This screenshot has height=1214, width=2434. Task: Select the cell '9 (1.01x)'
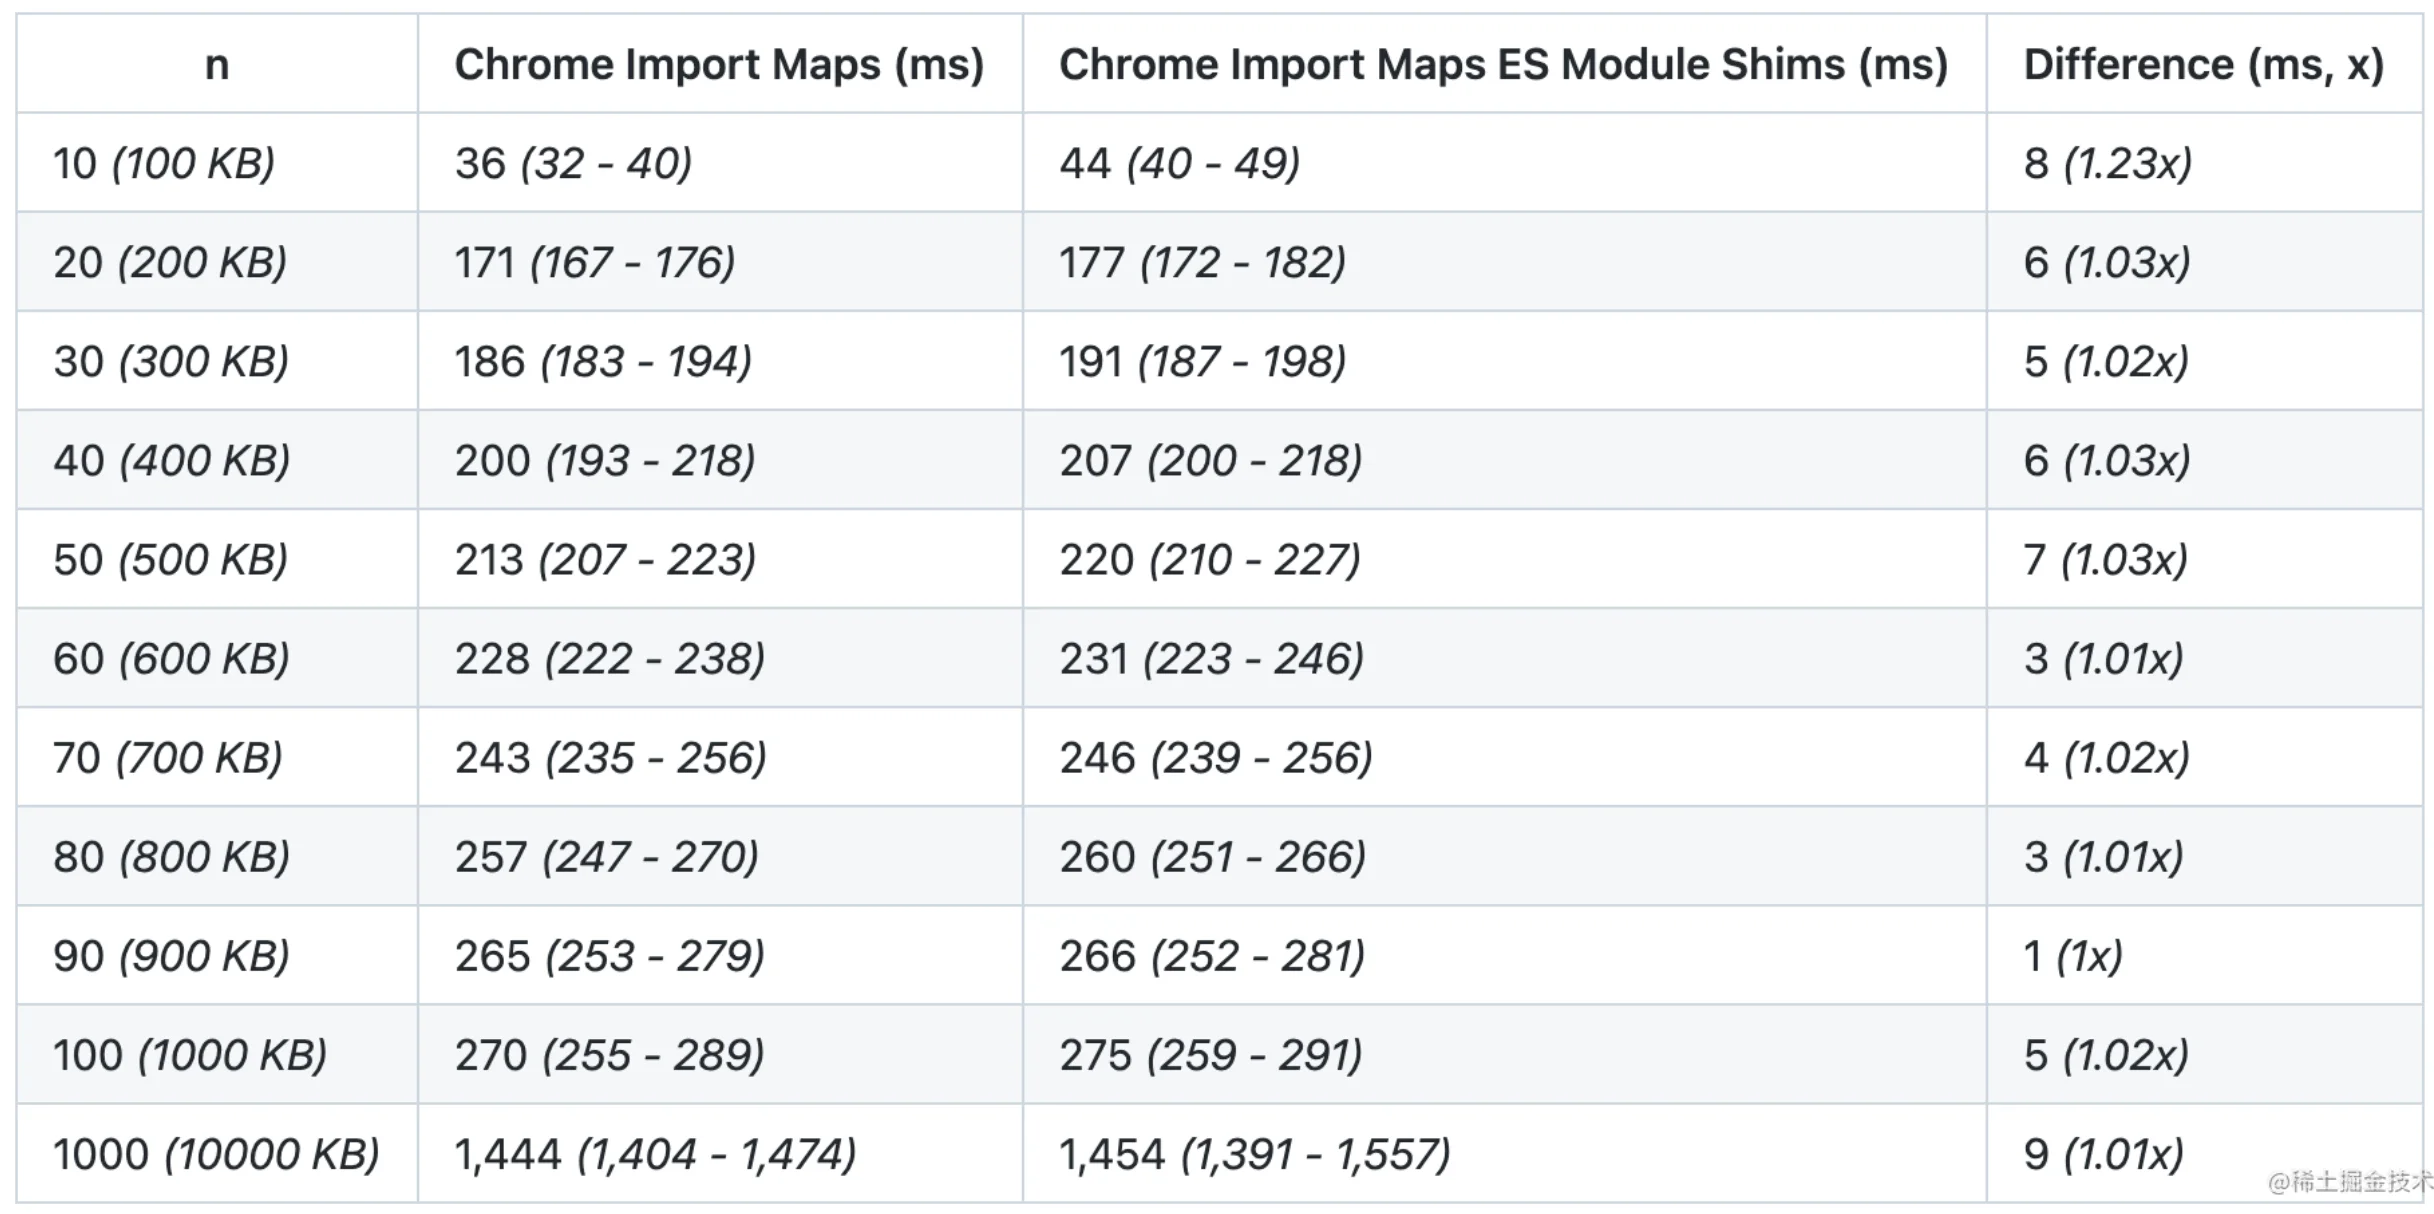tap(2204, 1152)
